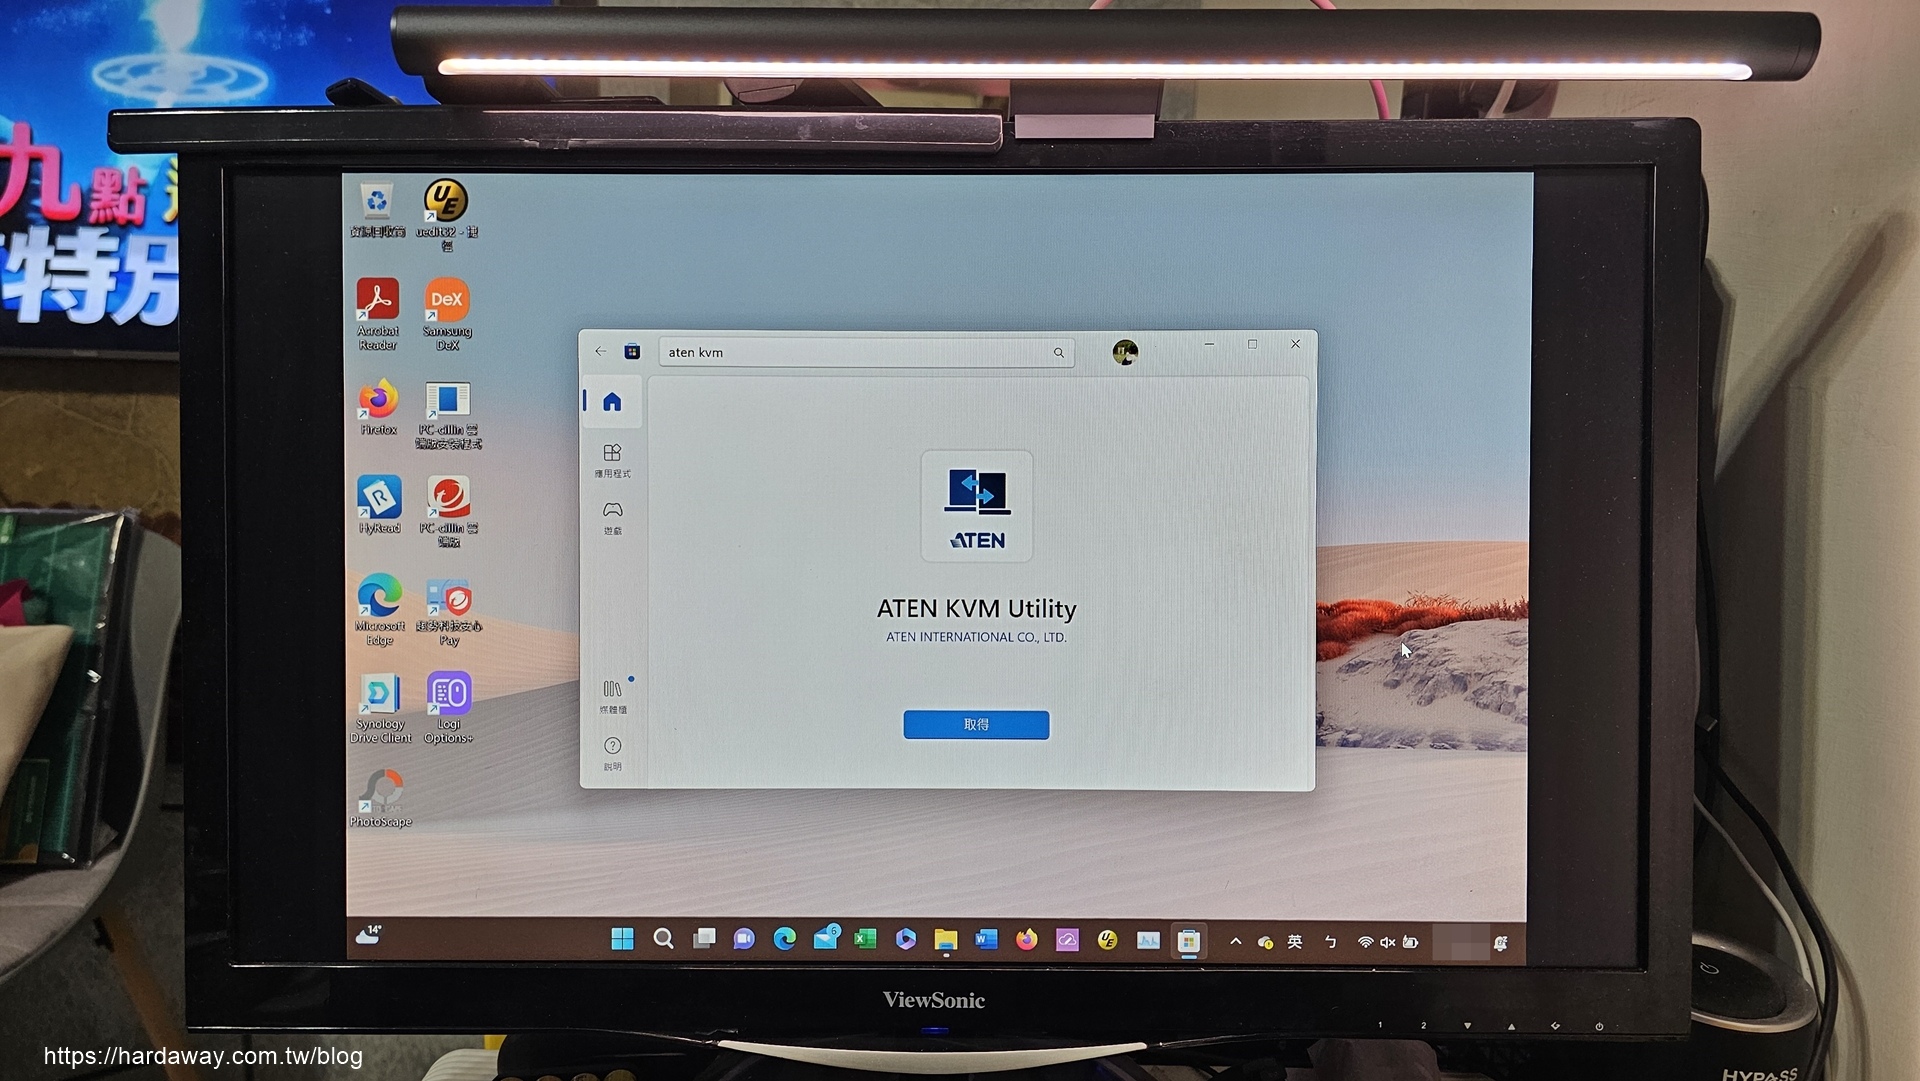The image size is (1920, 1081).
Task: Open the Recycle Bin desktop icon
Action: coord(377,211)
